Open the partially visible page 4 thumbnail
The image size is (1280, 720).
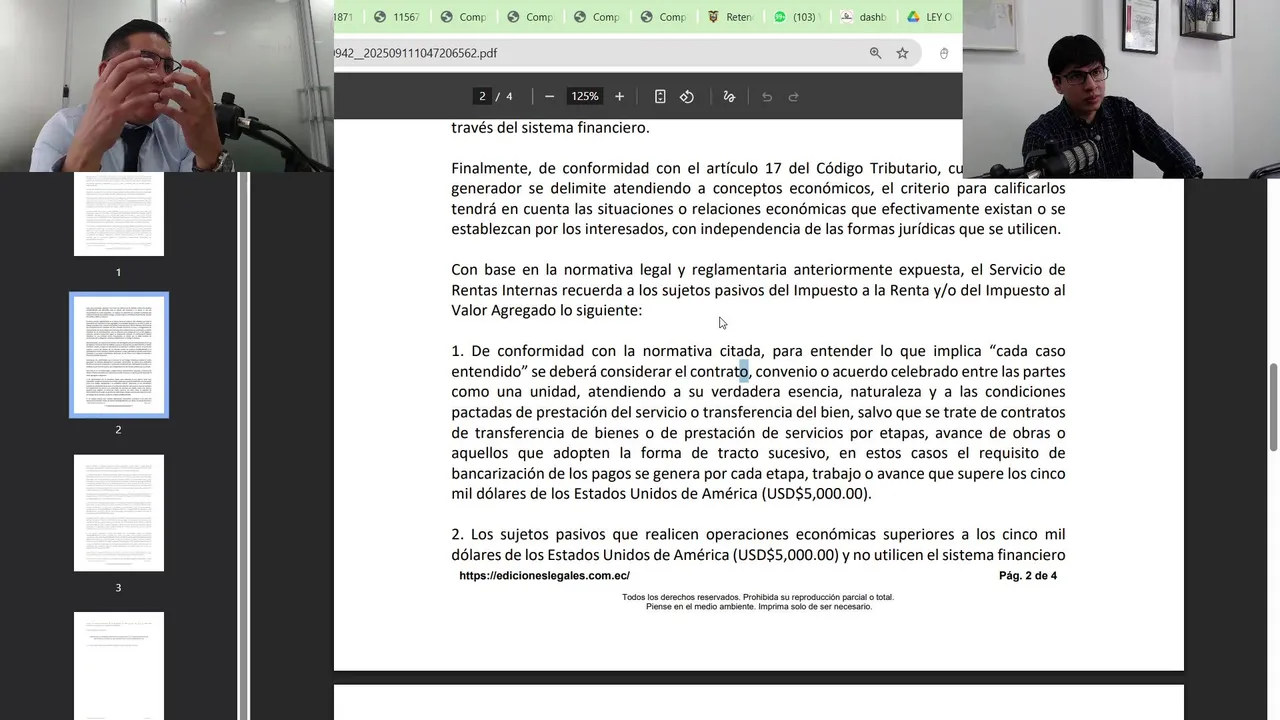pyautogui.click(x=119, y=666)
